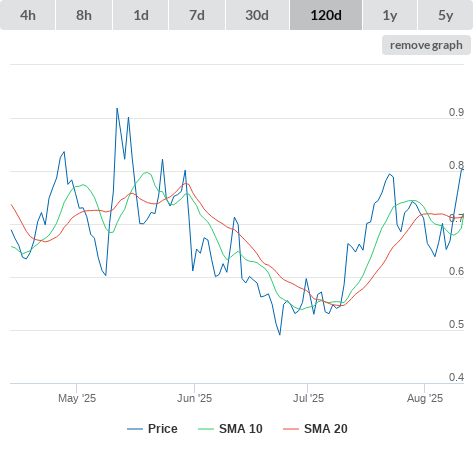Click the Jun '25 axis label
The height and width of the screenshot is (455, 474).
tap(194, 398)
